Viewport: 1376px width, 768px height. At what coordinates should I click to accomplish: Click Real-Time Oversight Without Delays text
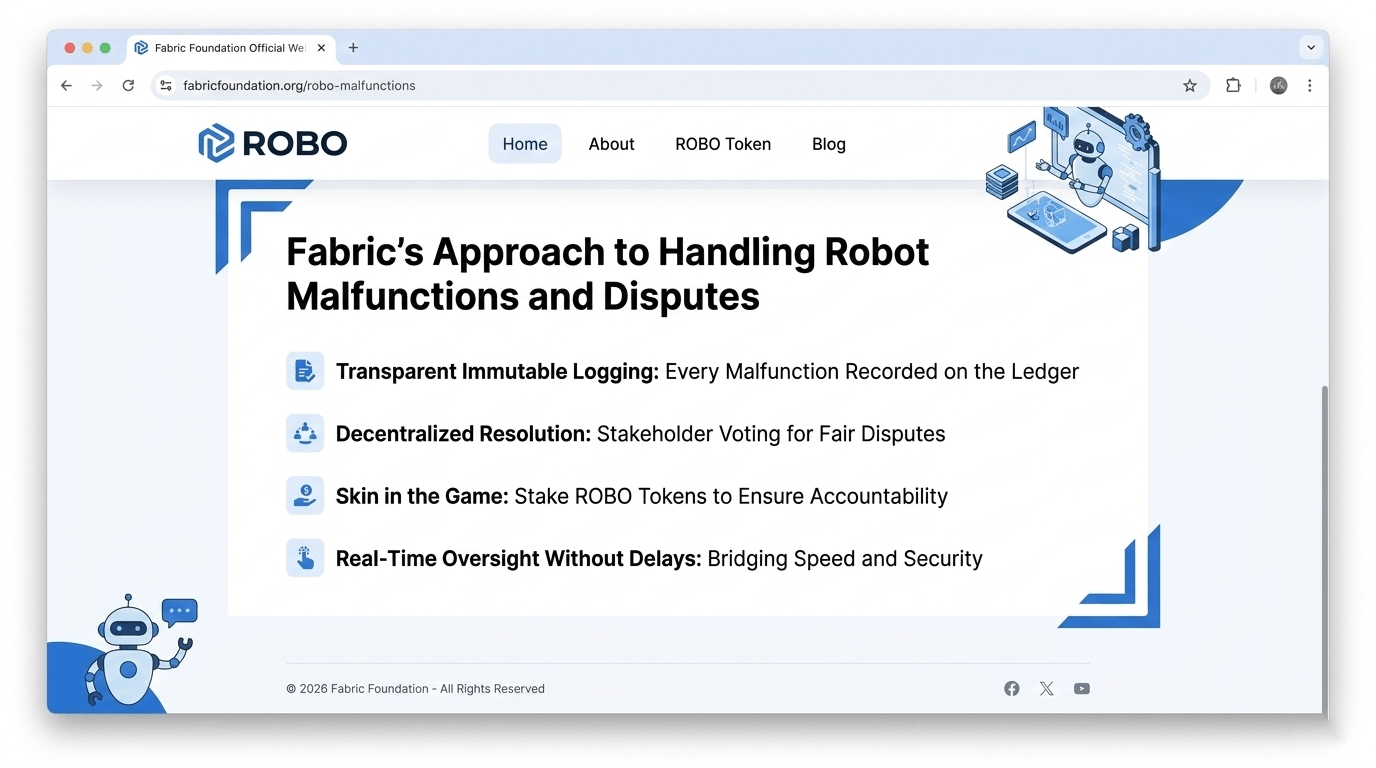tap(518, 558)
